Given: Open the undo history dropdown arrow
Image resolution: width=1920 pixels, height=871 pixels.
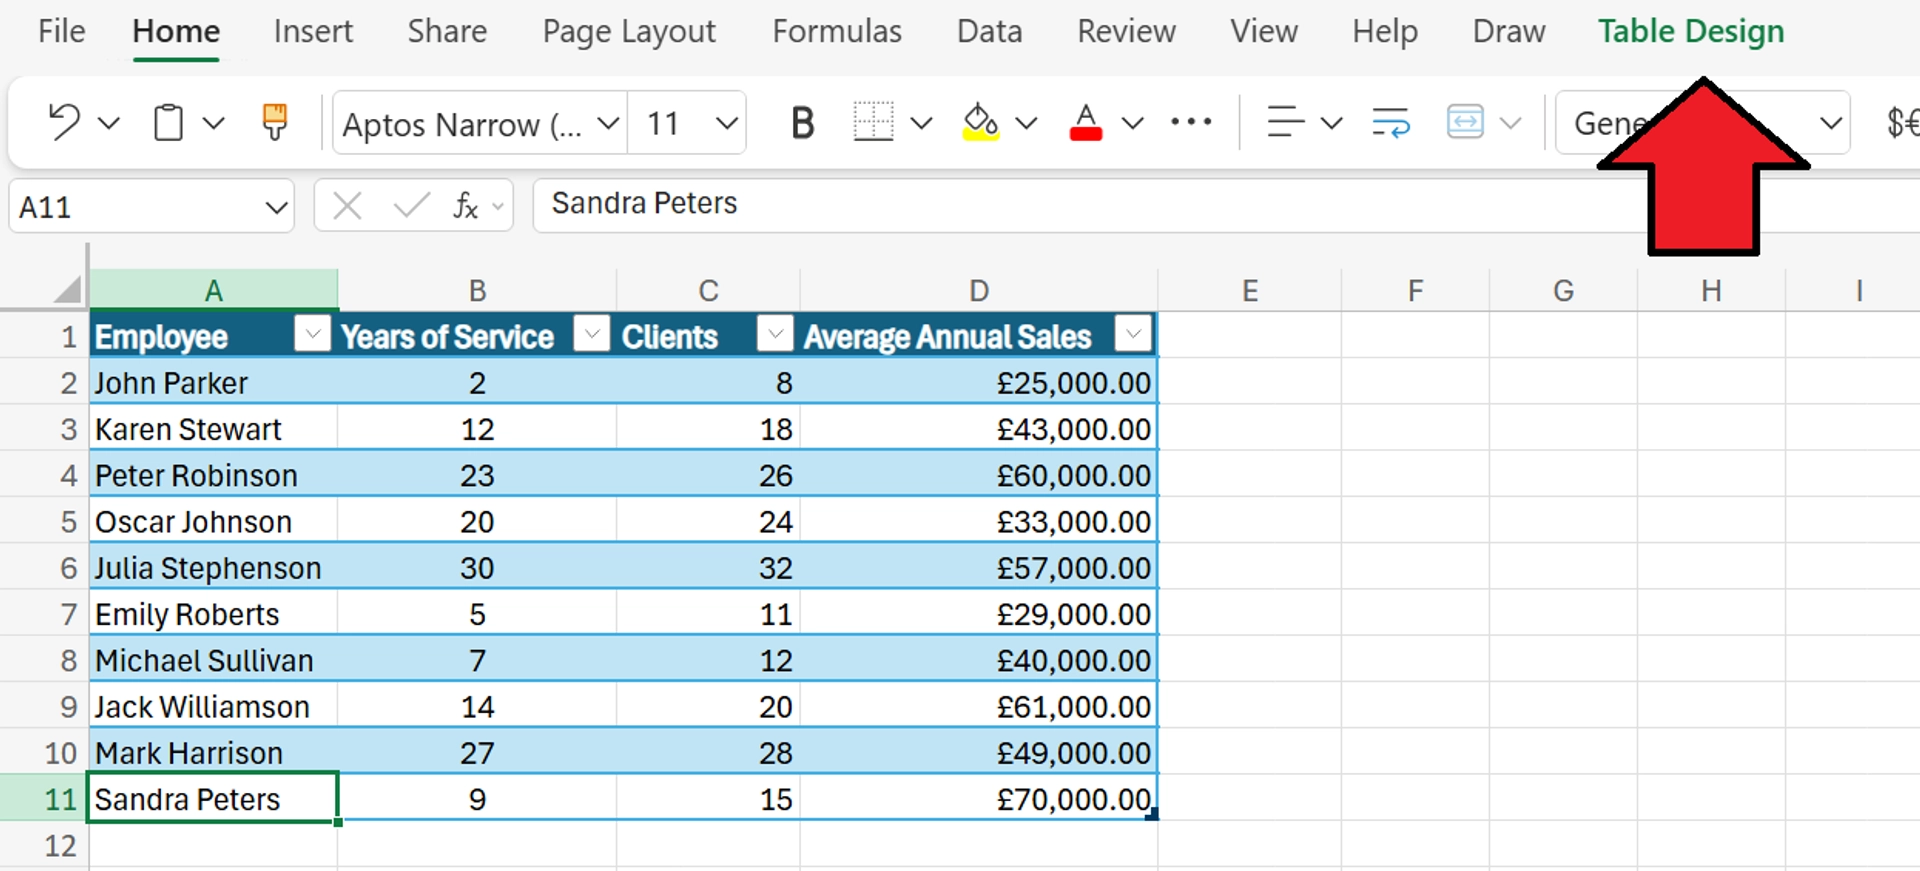Looking at the screenshot, I should point(108,123).
